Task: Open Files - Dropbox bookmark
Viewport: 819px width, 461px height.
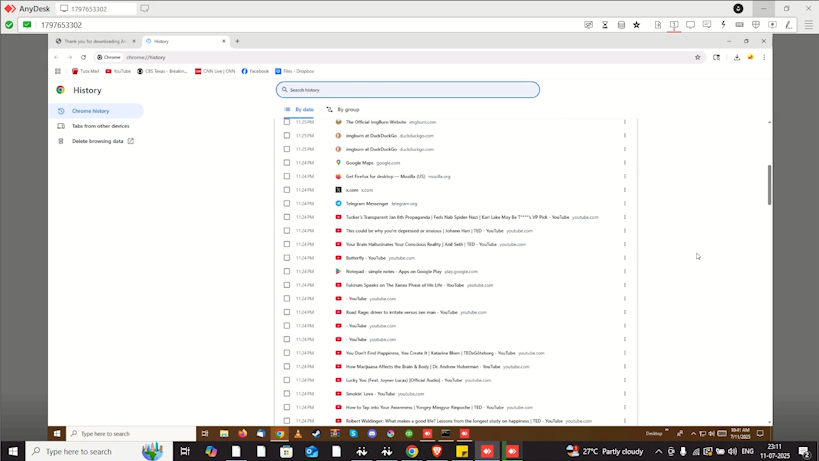Action: pos(295,71)
